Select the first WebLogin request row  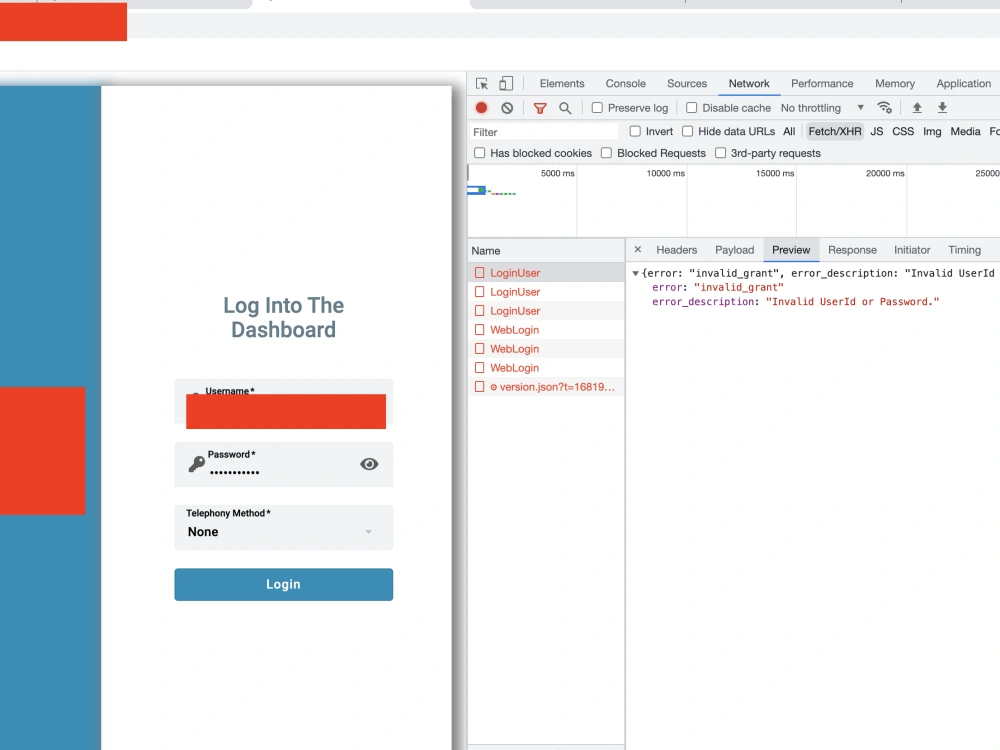pyautogui.click(x=546, y=330)
